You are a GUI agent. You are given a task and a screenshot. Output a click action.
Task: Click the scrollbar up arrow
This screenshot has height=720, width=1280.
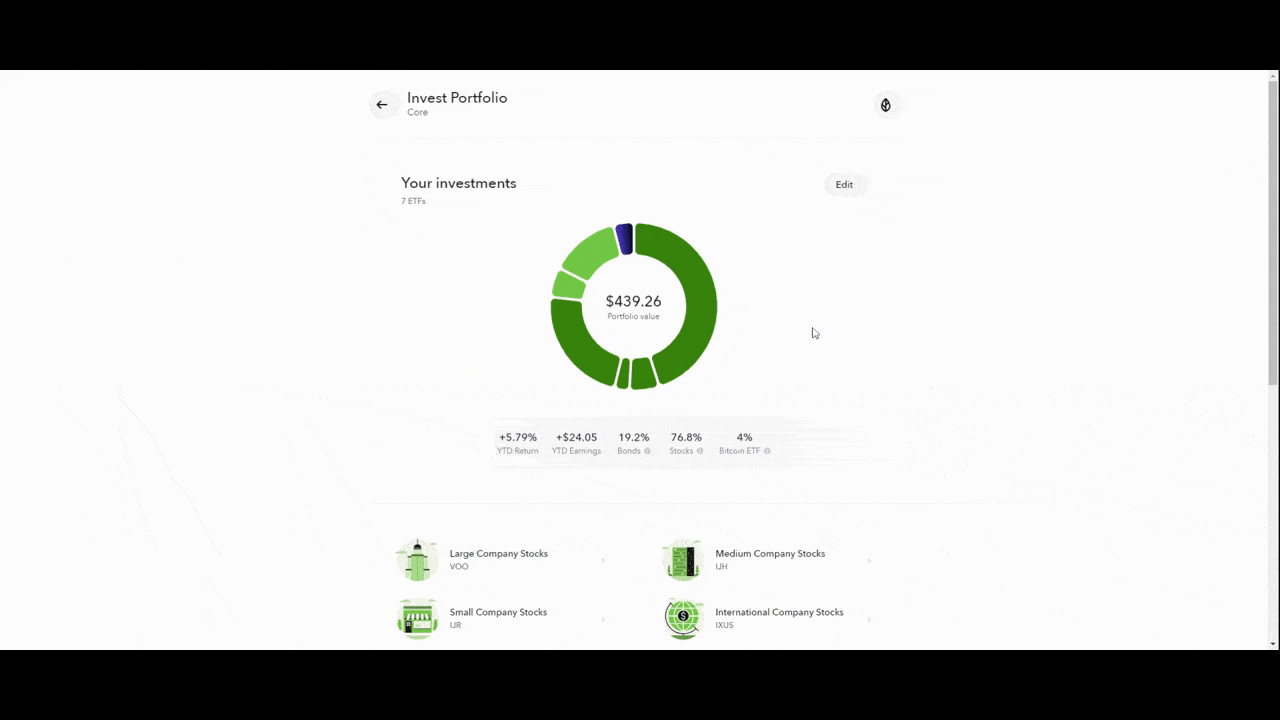[x=1273, y=77]
